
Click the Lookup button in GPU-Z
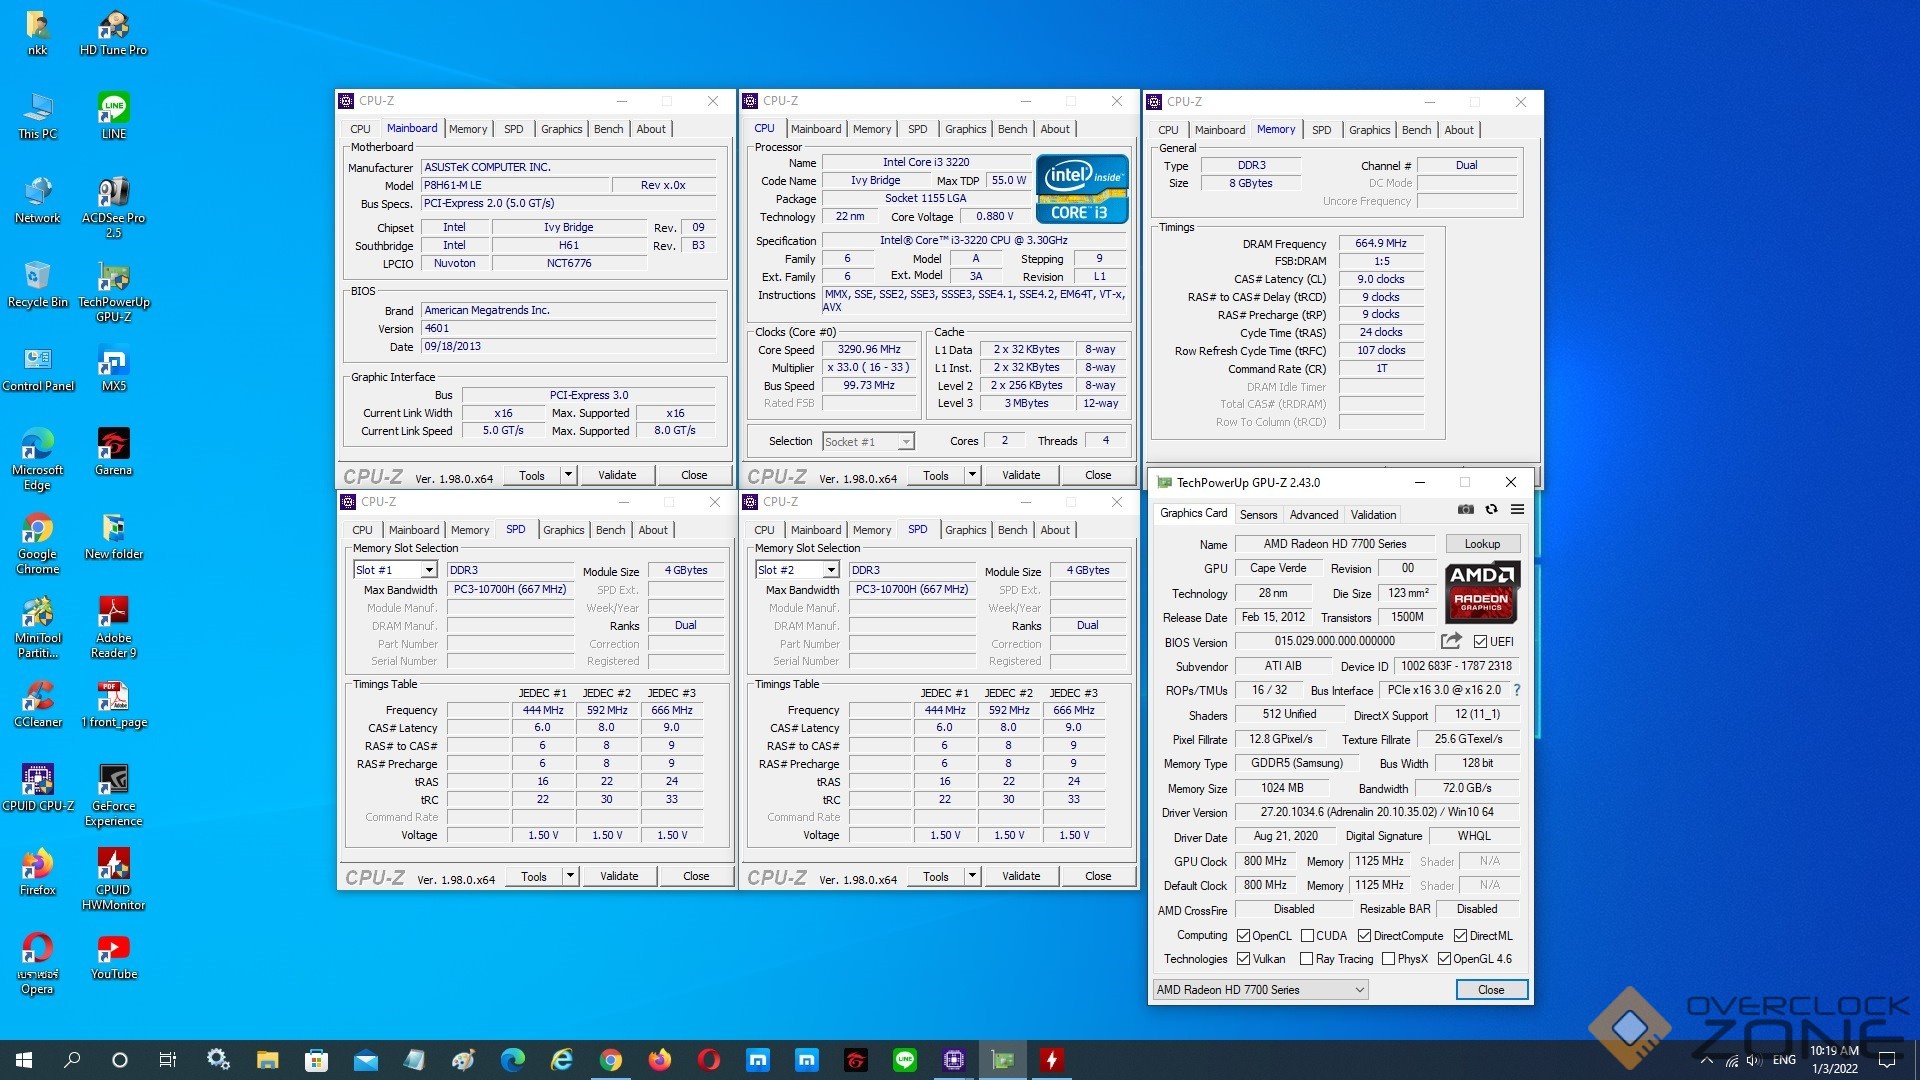1482,544
